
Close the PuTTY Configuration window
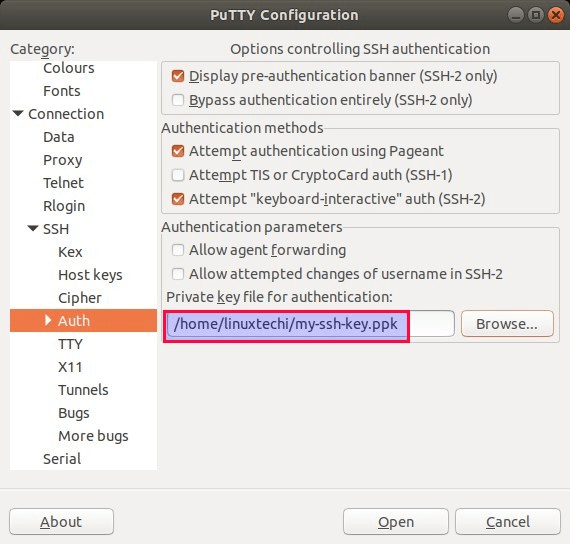pos(556,15)
